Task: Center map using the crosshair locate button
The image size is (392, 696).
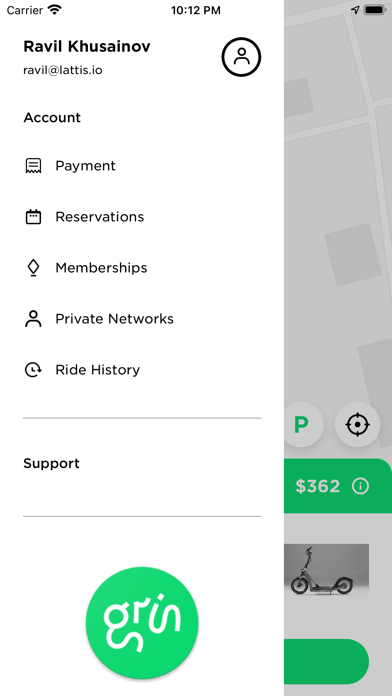Action: (357, 425)
